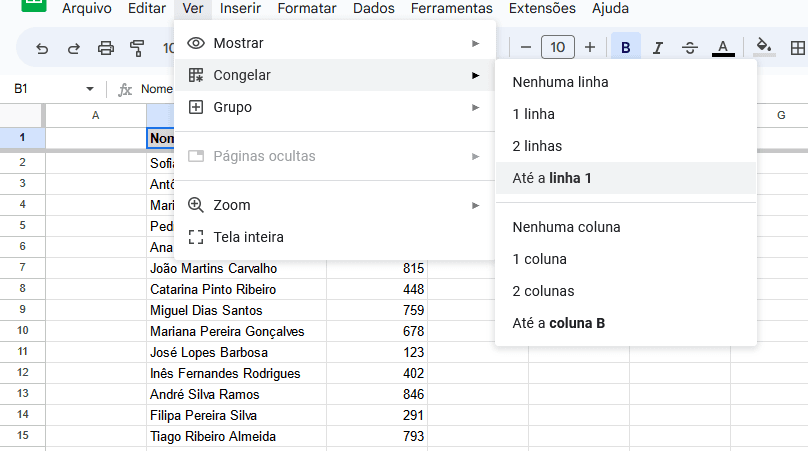Choose 'Até a coluna B' option
The image size is (808, 451).
[559, 323]
